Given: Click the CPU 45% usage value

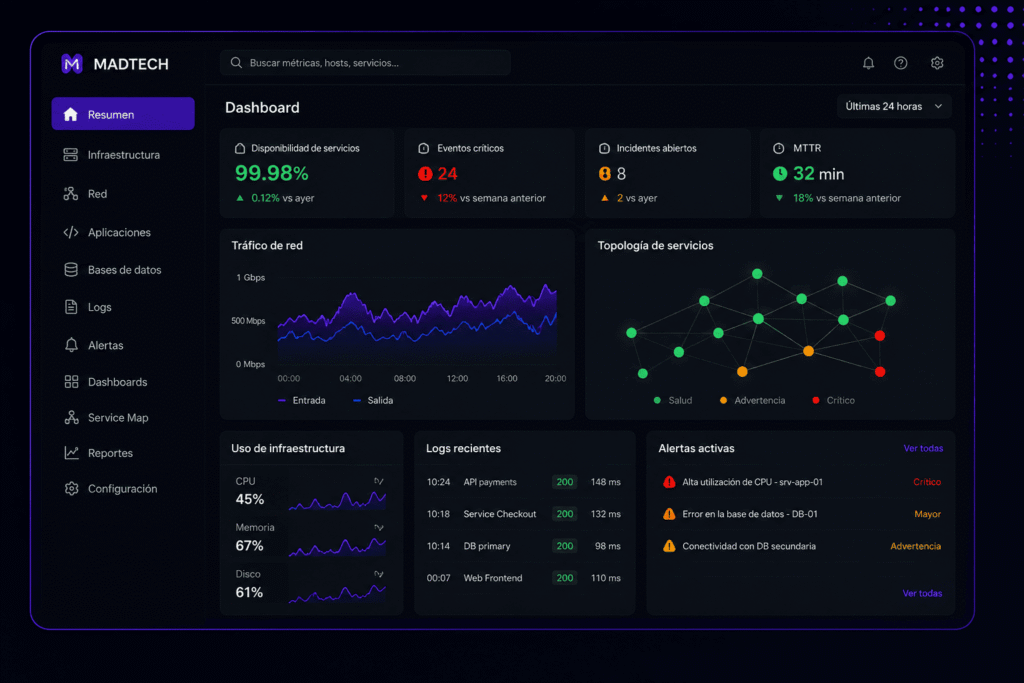Looking at the screenshot, I should (x=249, y=500).
